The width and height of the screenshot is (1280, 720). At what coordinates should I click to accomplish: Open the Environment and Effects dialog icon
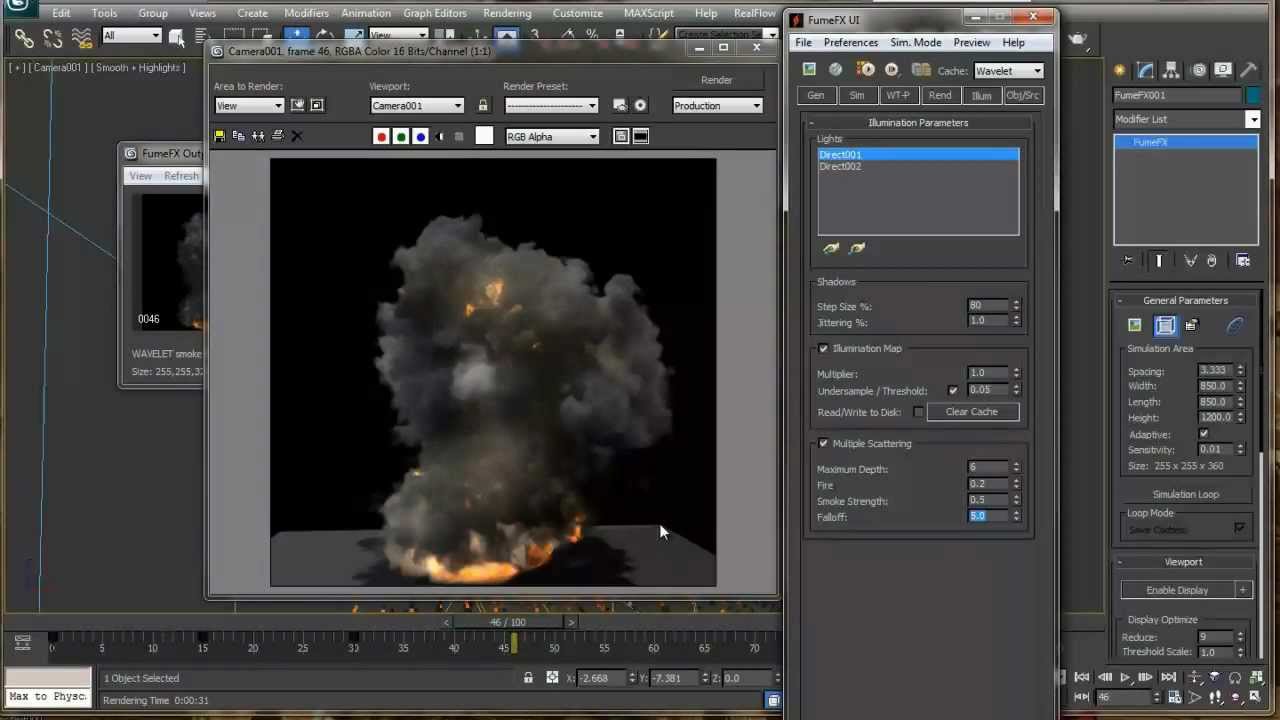640,105
